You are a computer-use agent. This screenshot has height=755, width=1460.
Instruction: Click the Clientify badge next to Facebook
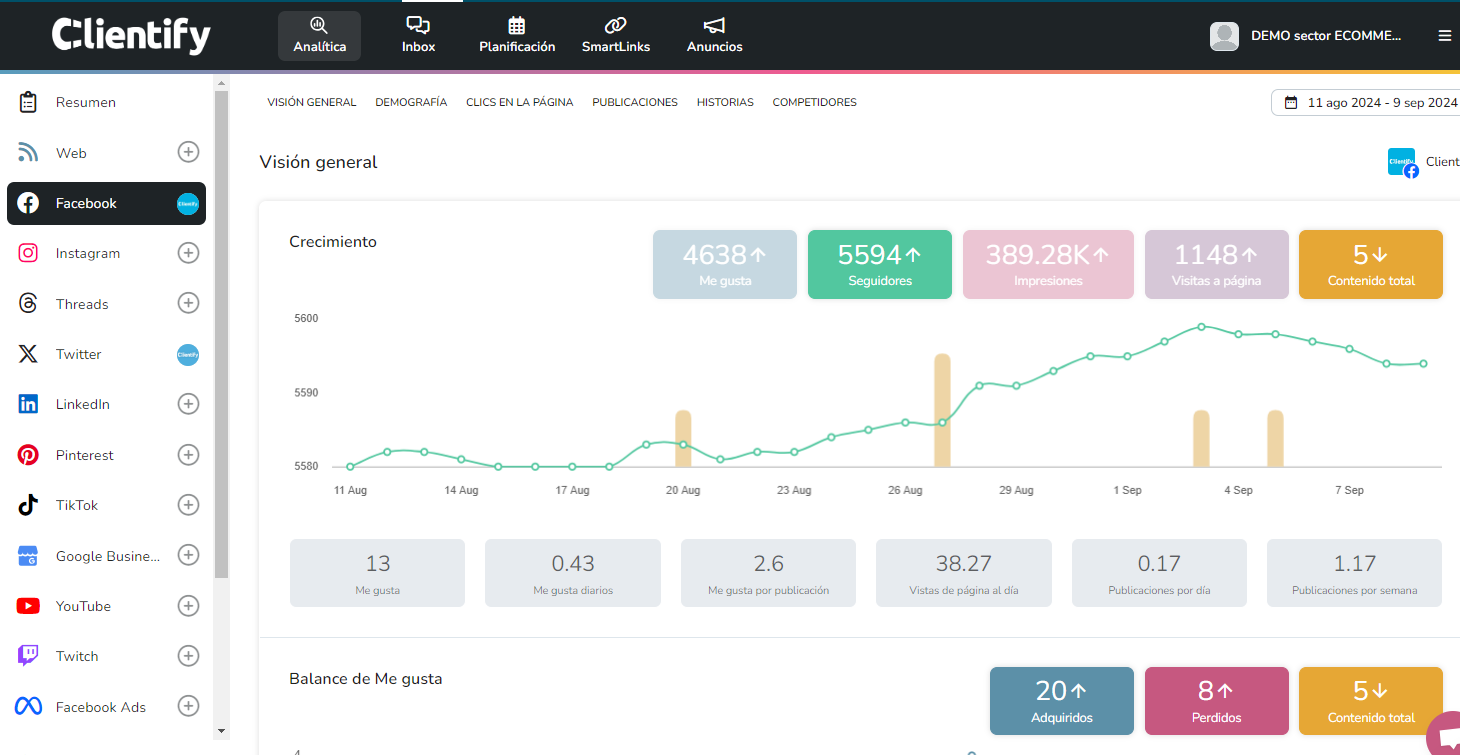(188, 203)
